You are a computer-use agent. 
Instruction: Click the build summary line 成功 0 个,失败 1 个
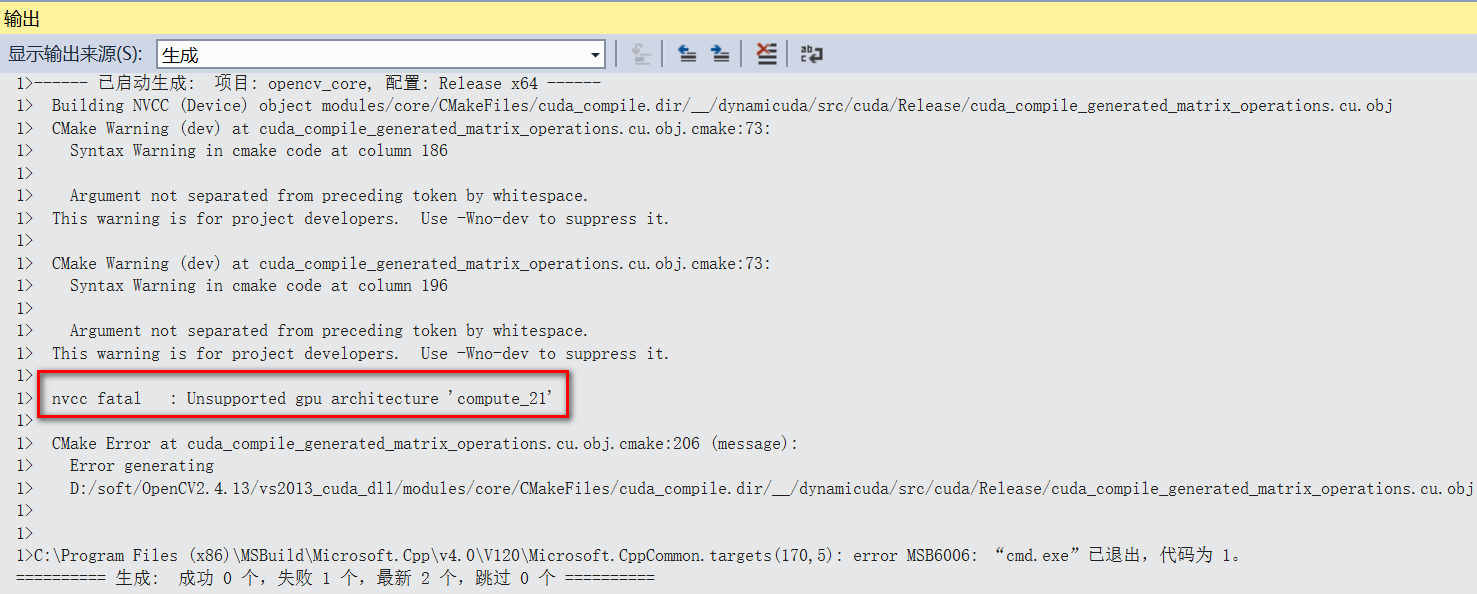(x=335, y=578)
